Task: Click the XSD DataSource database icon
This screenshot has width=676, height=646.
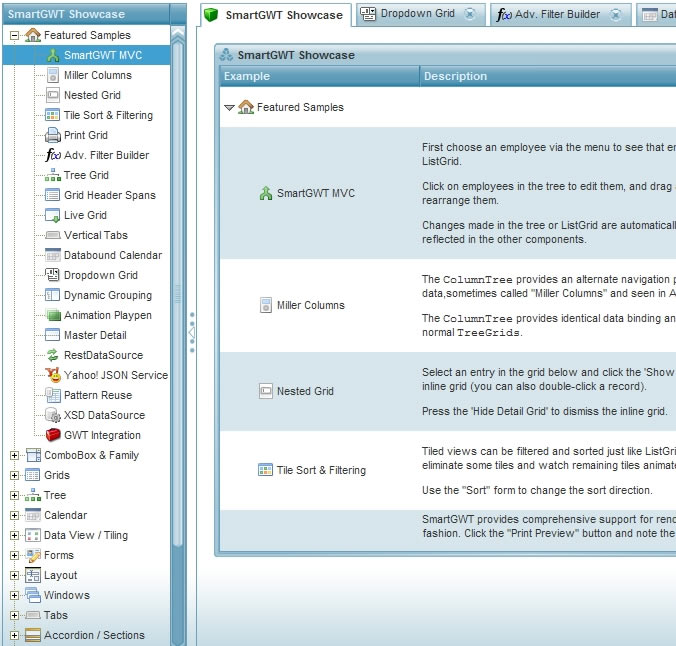Action: [x=53, y=415]
